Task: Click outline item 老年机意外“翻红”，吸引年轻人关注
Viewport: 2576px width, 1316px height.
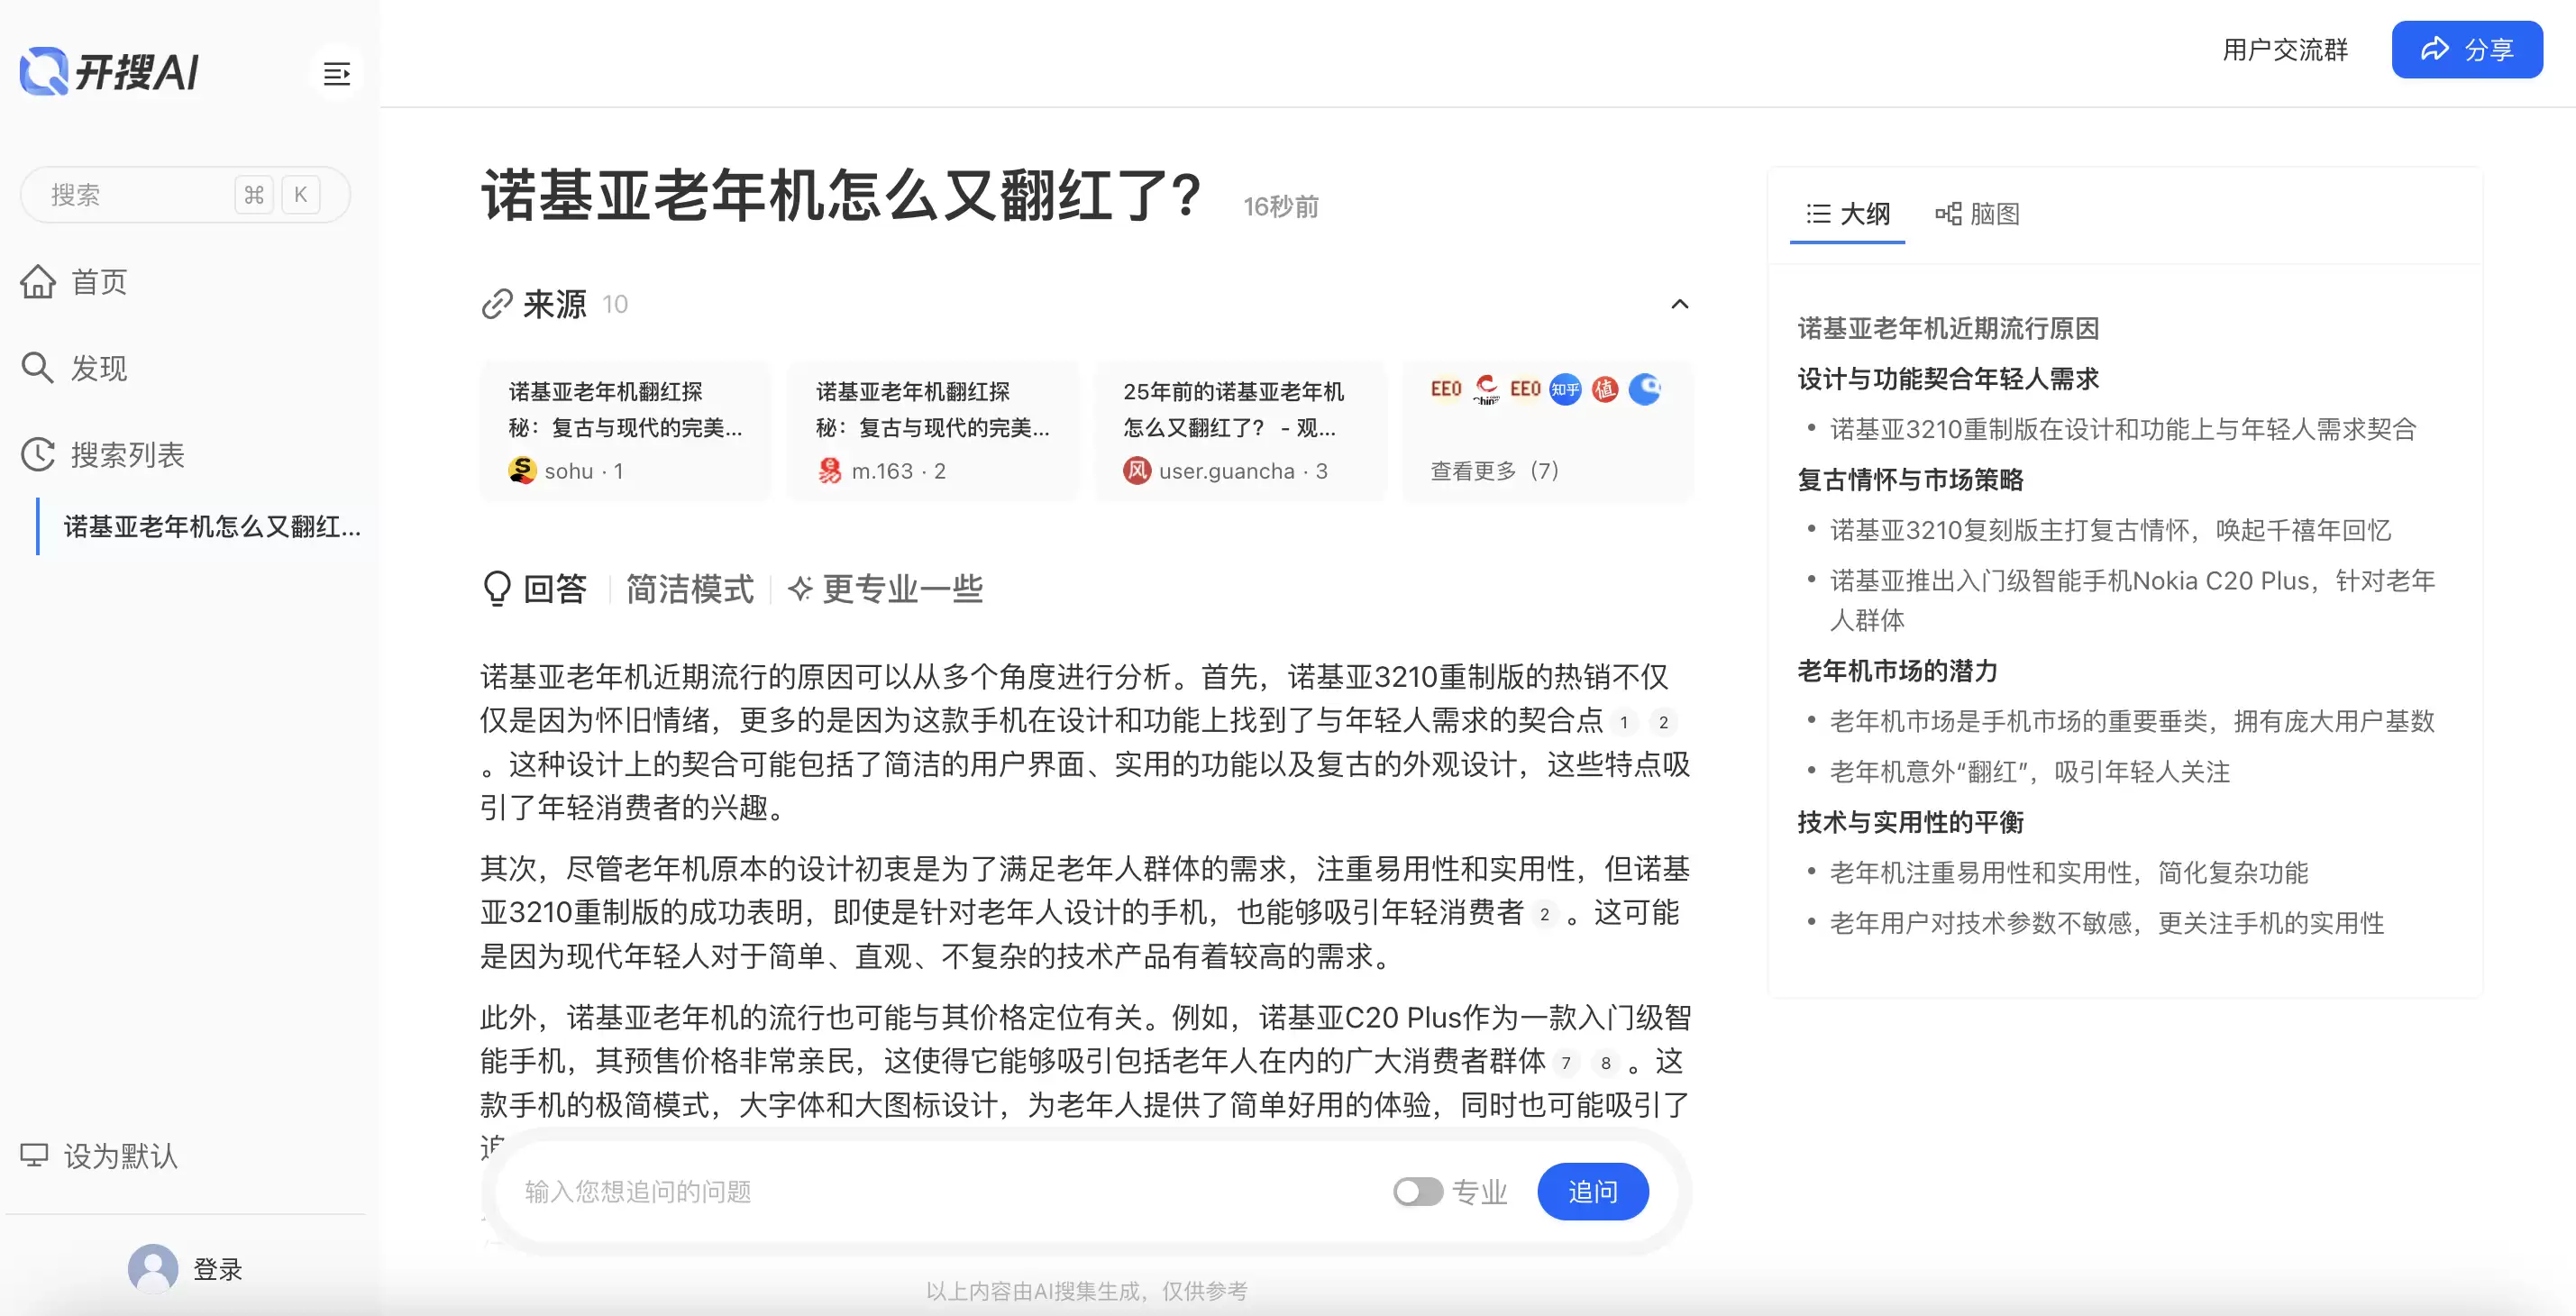Action: 2030,772
